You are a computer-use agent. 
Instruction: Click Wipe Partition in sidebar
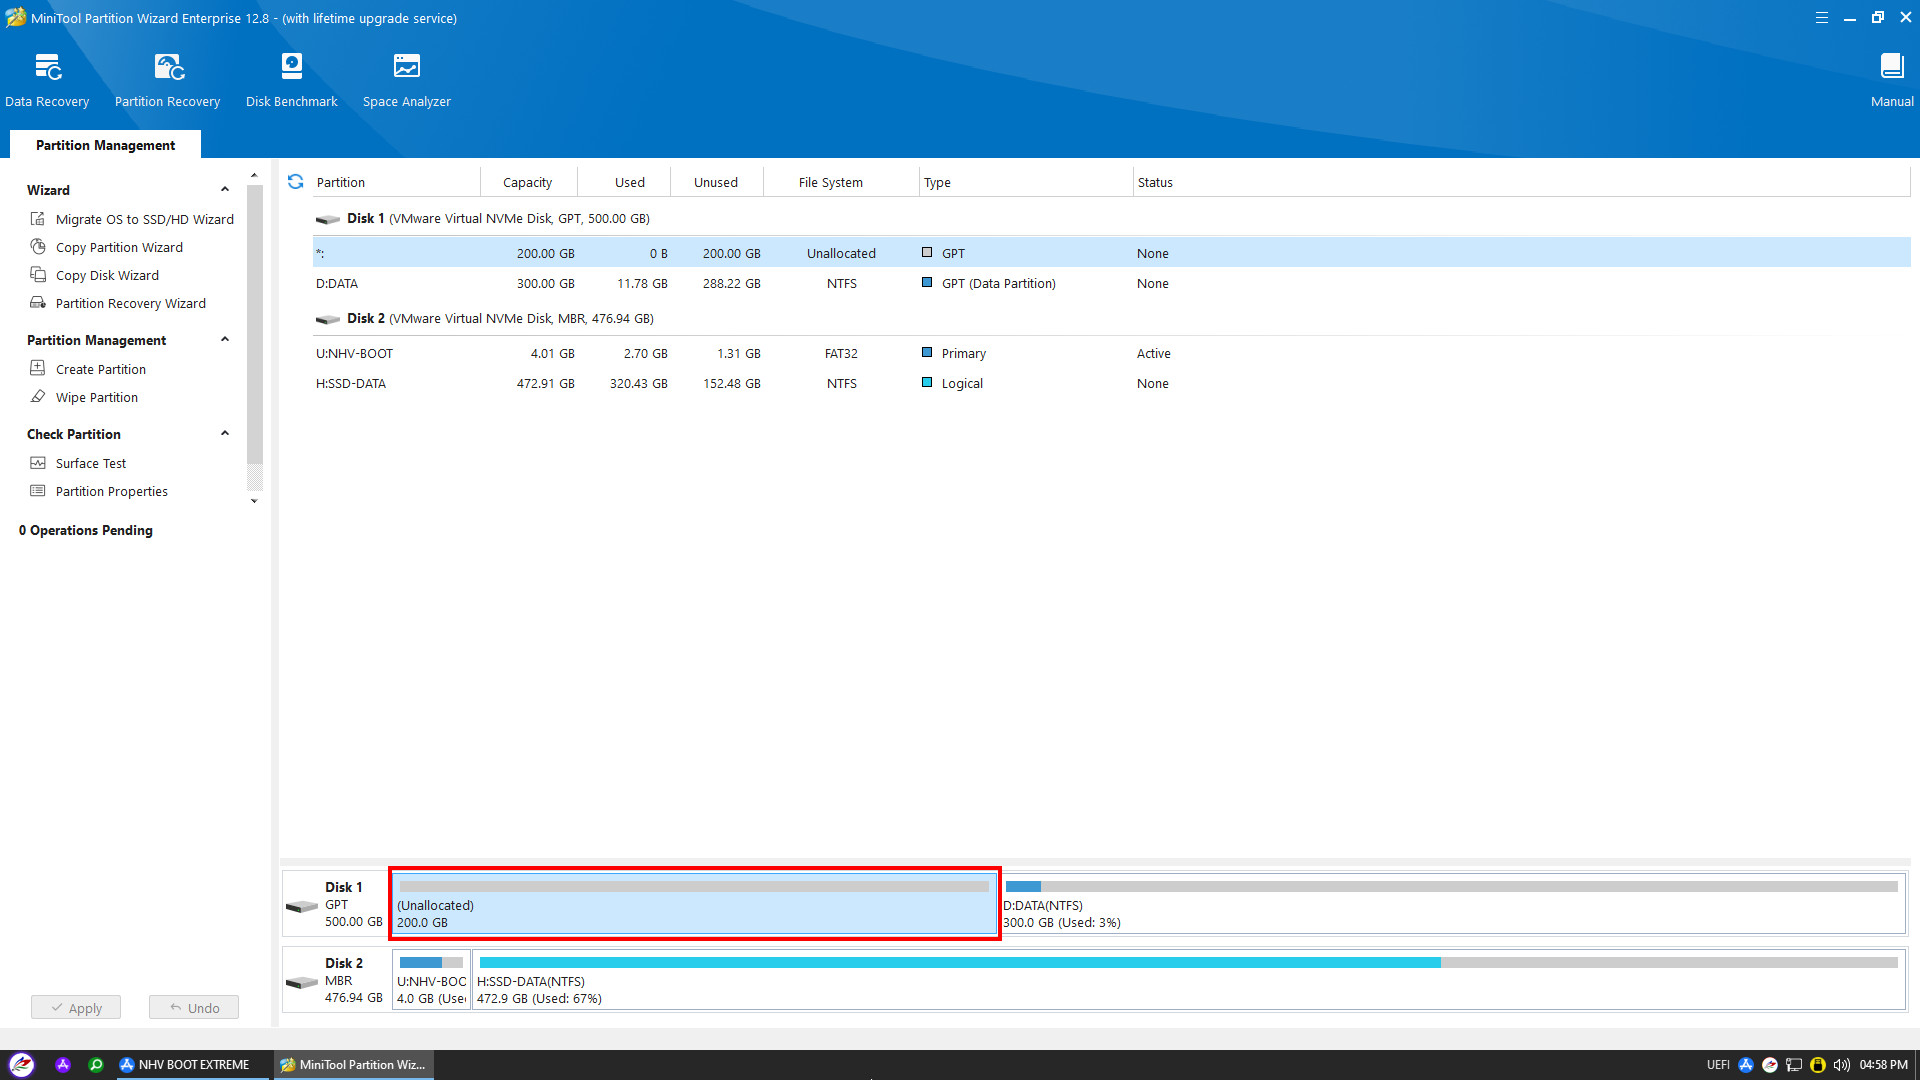[x=96, y=397]
